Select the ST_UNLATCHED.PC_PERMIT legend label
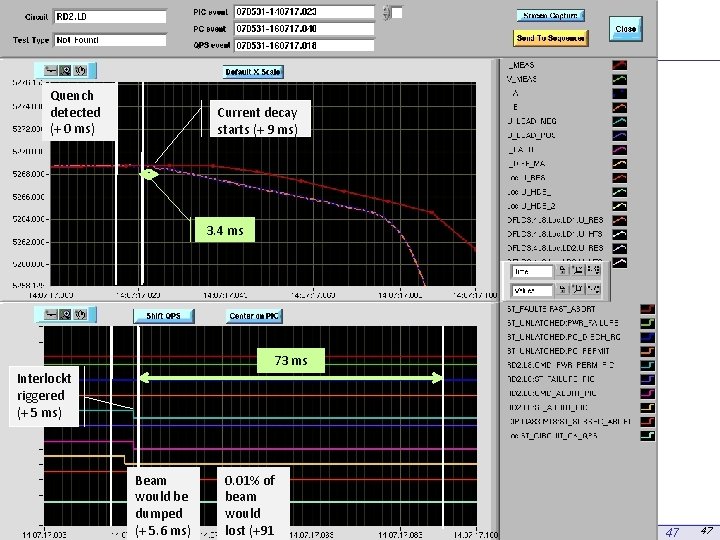The width and height of the screenshot is (720, 540). click(558, 351)
